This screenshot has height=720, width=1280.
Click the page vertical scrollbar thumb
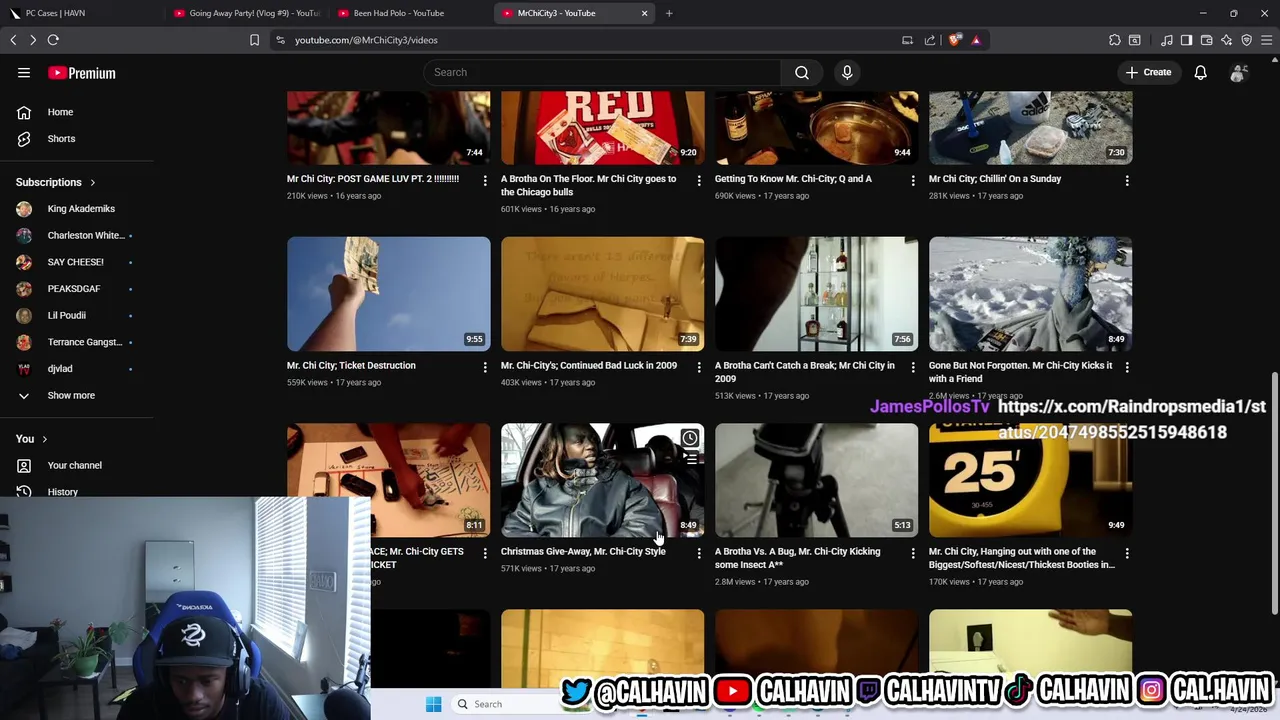(x=1274, y=492)
